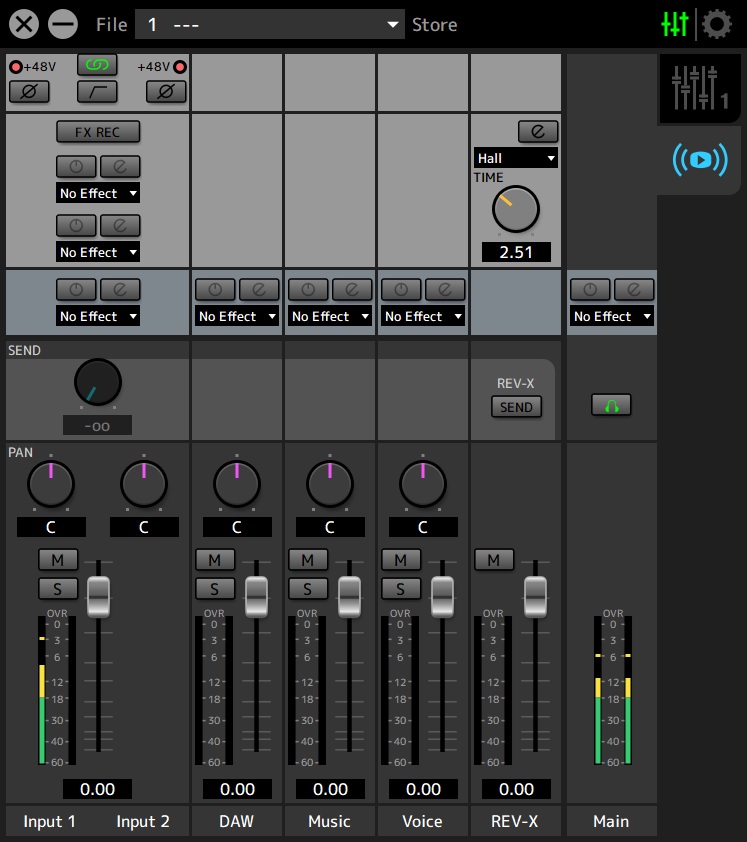Screen dimensions: 747x842
Task: Open the Main channel No Effect dropdown
Action: tap(612, 316)
